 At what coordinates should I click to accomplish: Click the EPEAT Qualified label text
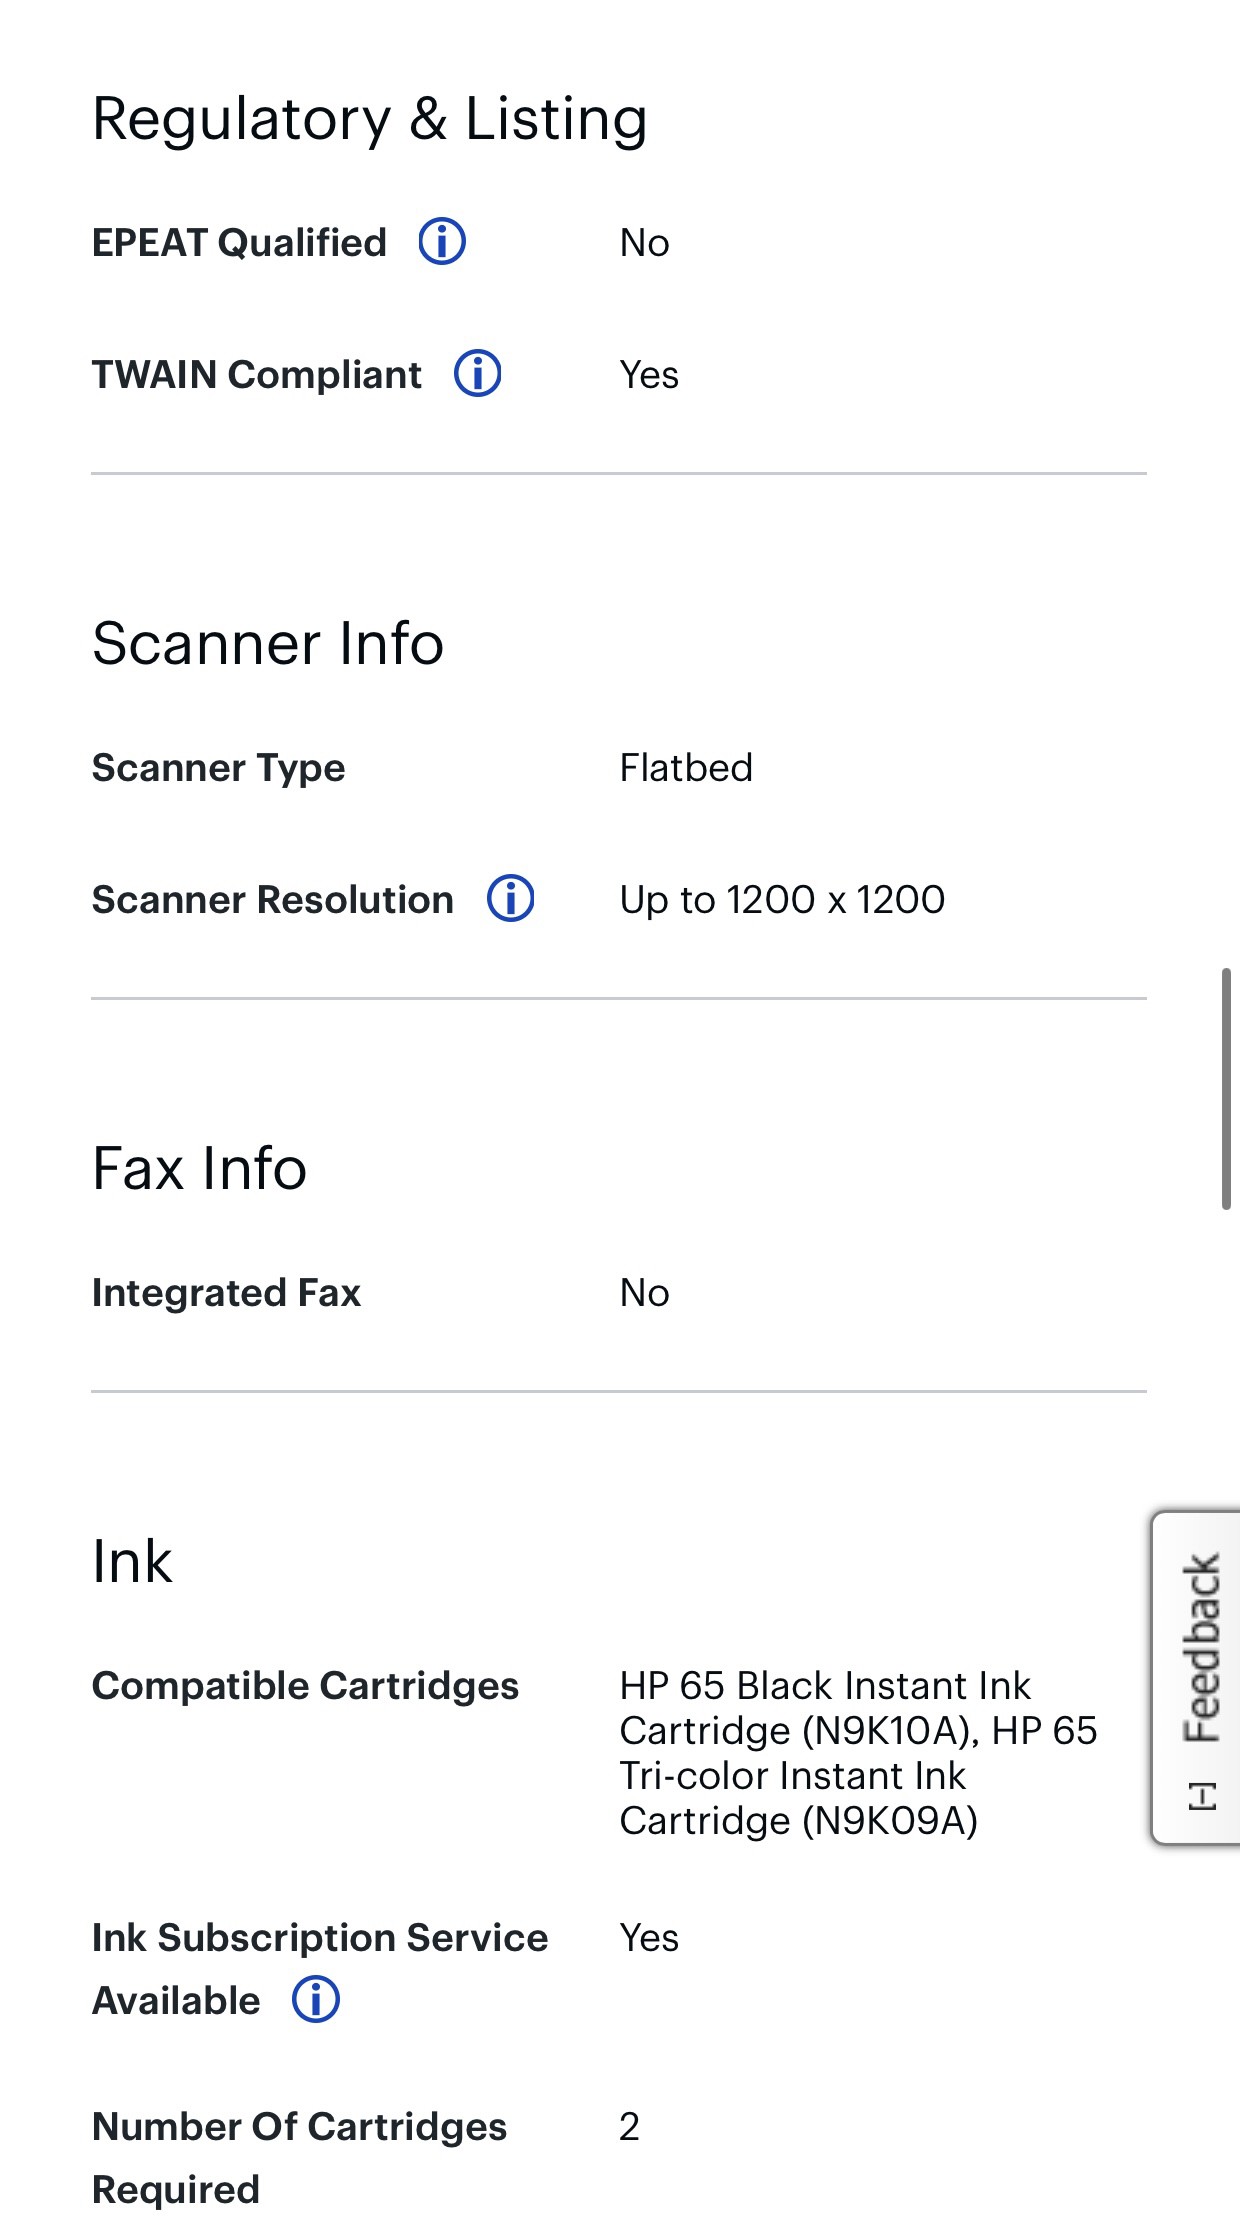click(239, 243)
